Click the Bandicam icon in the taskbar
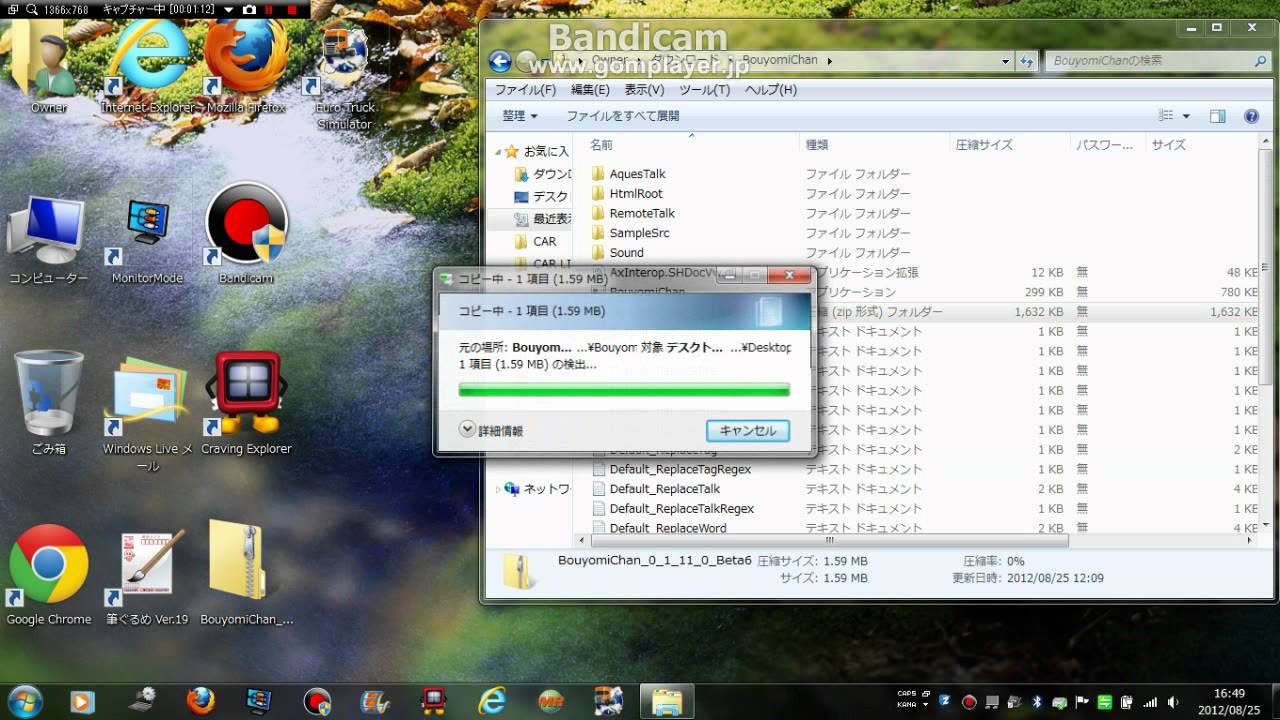The image size is (1280, 720). tap(317, 702)
